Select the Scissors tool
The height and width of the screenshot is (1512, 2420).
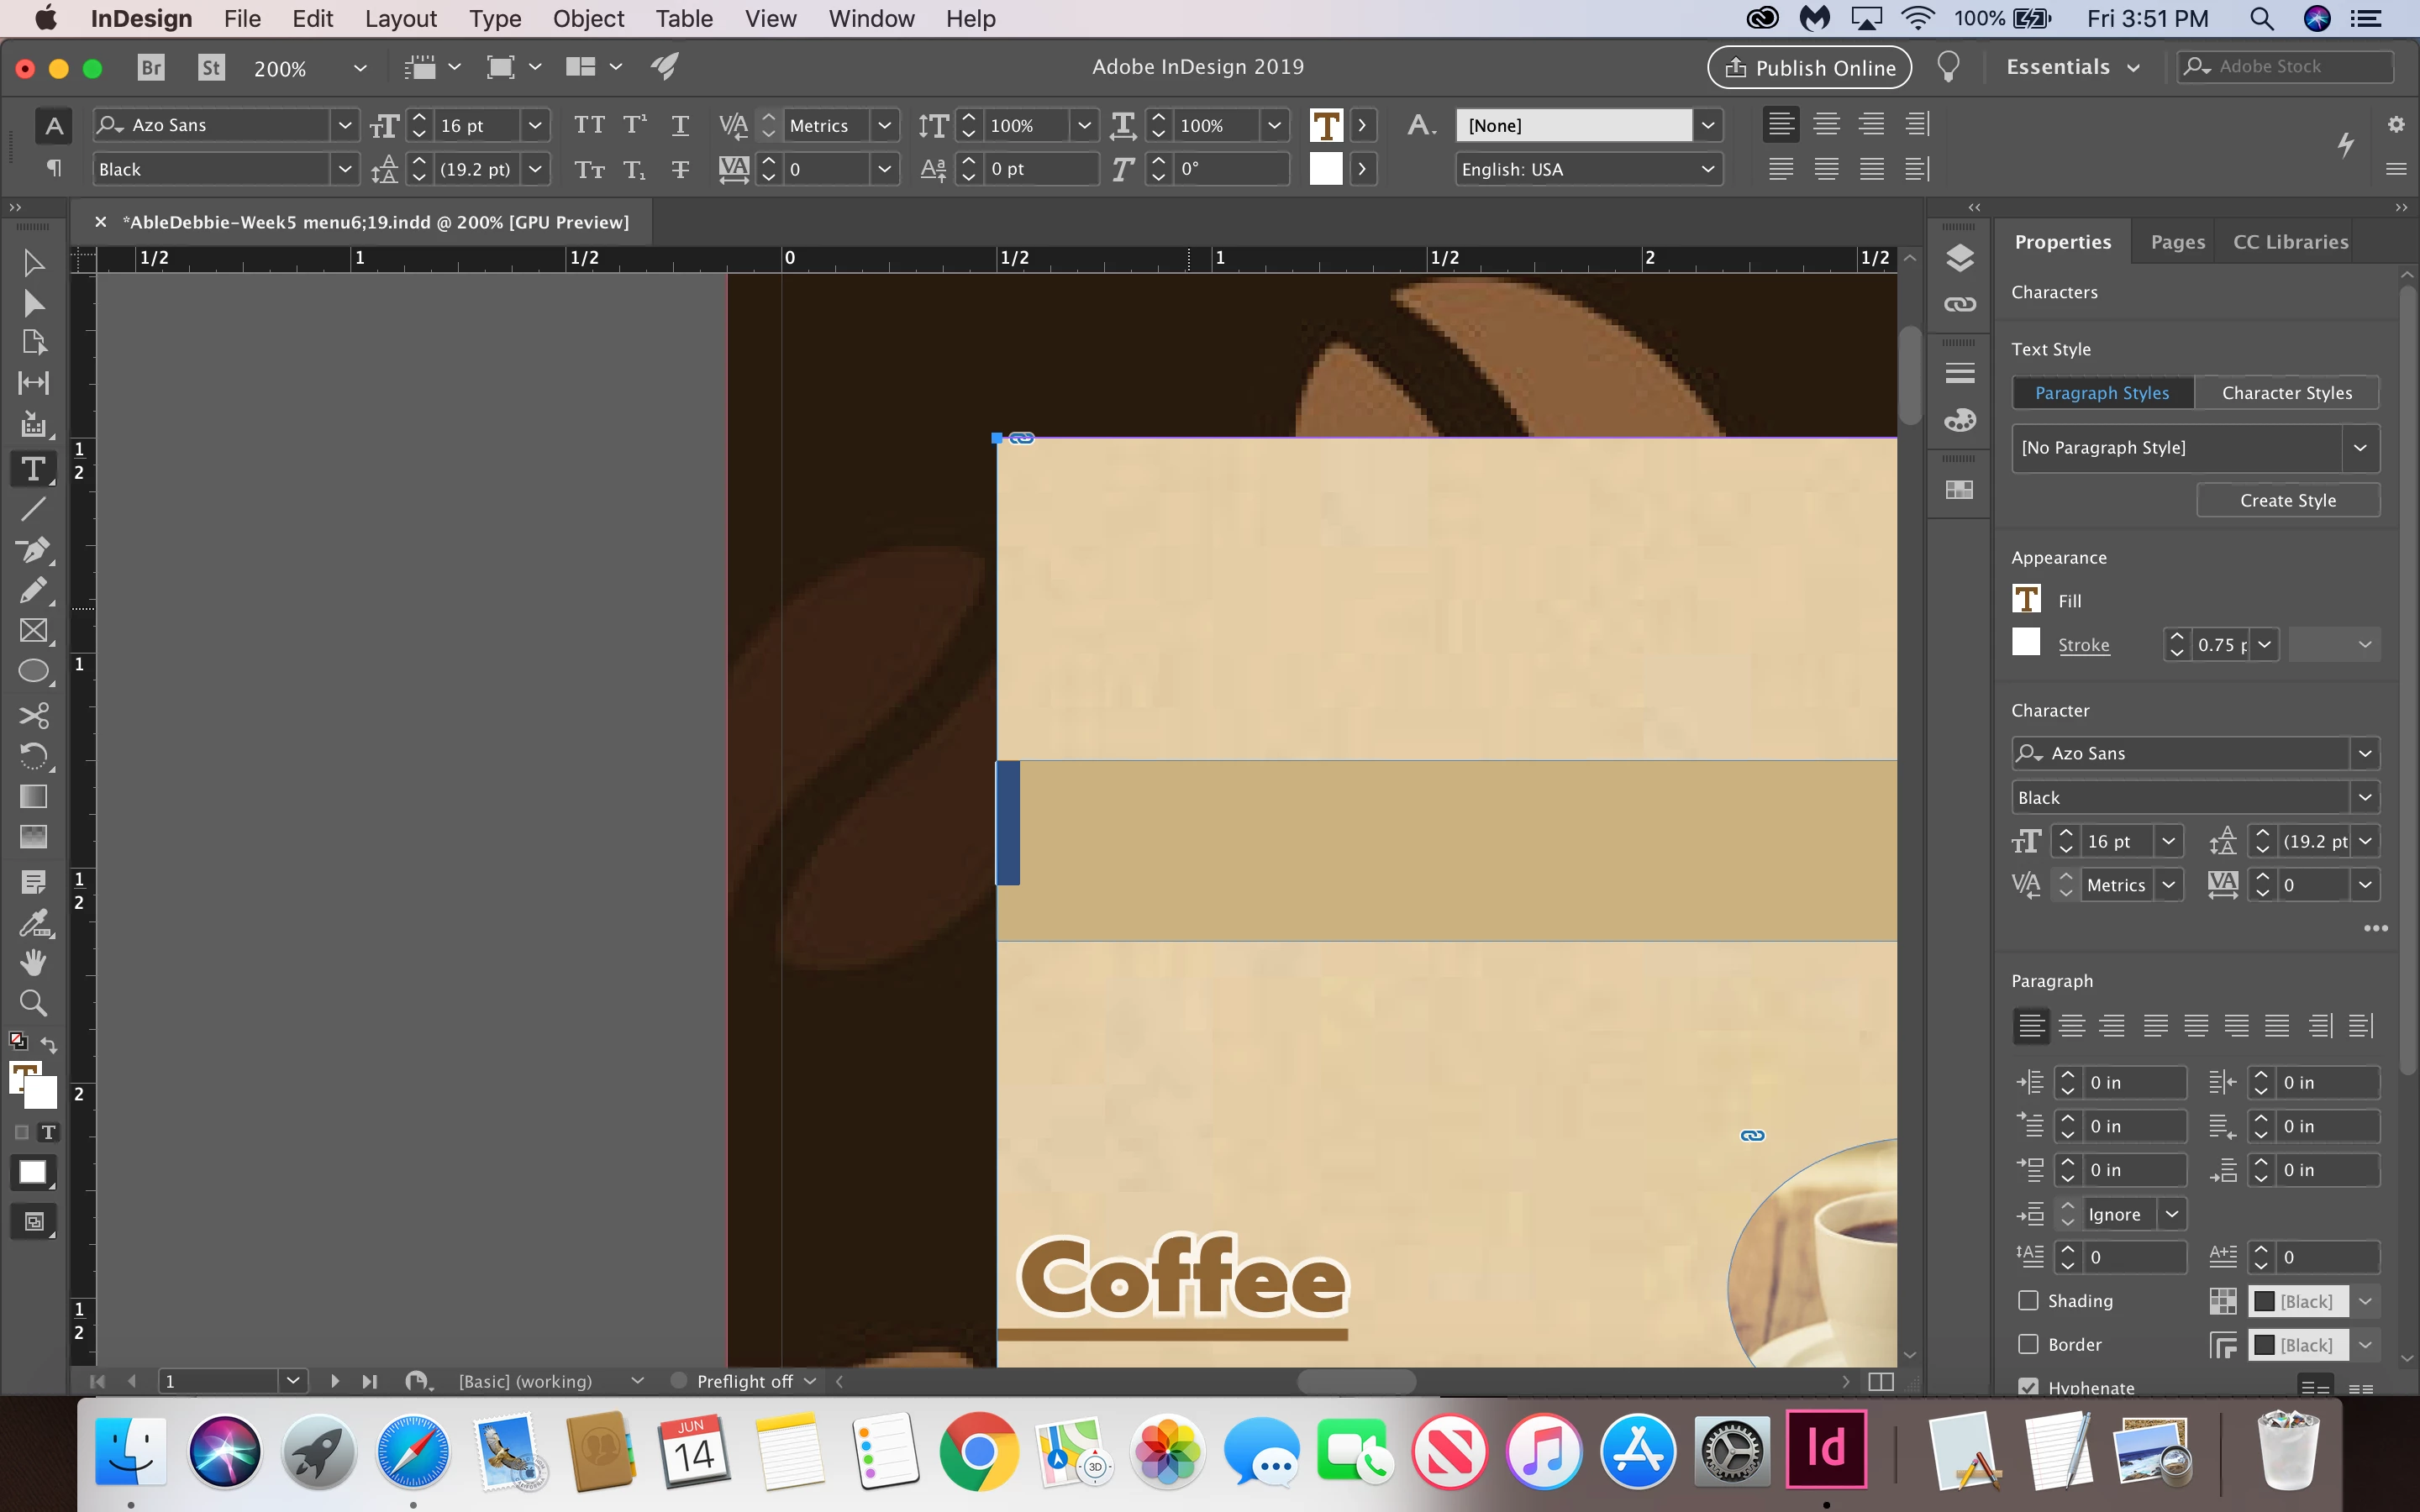33,715
